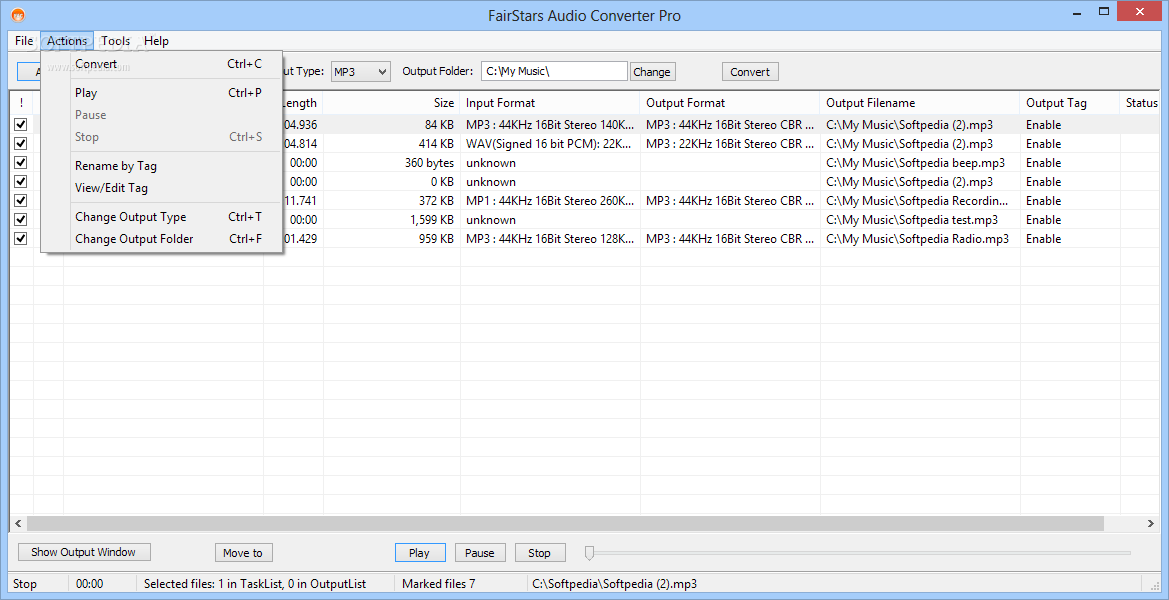Click the scrollbar right arrow
The image size is (1169, 600).
1150,524
